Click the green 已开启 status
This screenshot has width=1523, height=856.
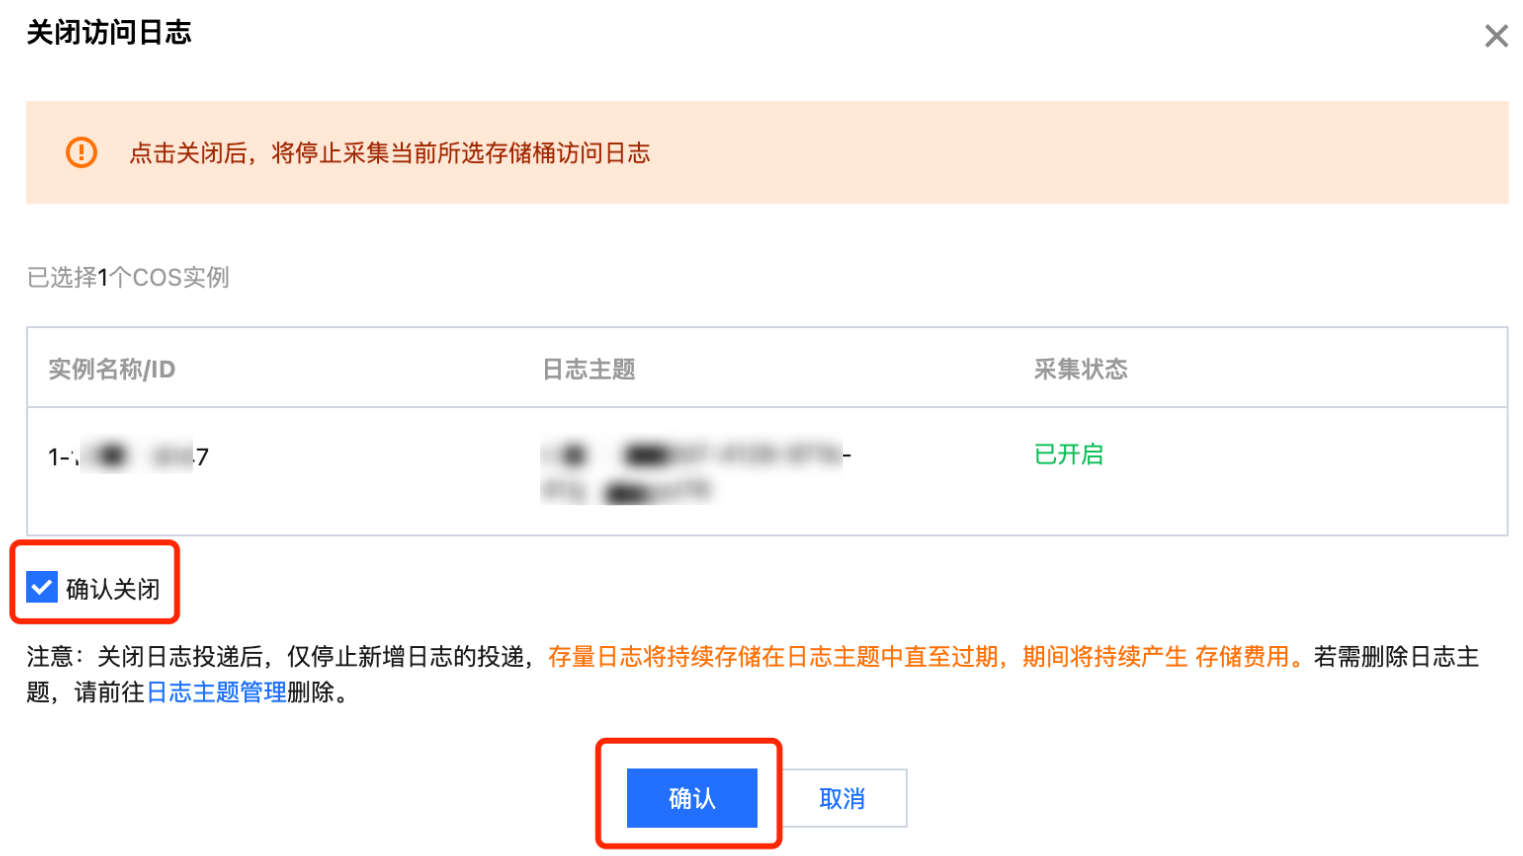pos(1068,454)
